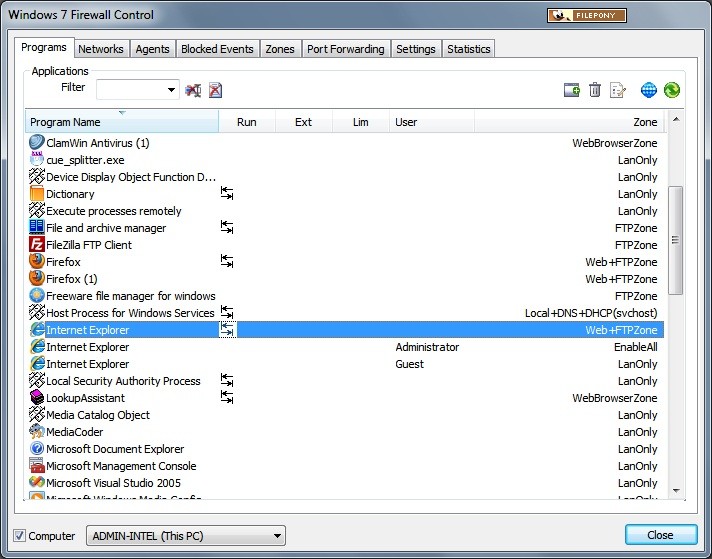
Task: Click LanOnly zone for MediaCoder
Action: tap(637, 432)
